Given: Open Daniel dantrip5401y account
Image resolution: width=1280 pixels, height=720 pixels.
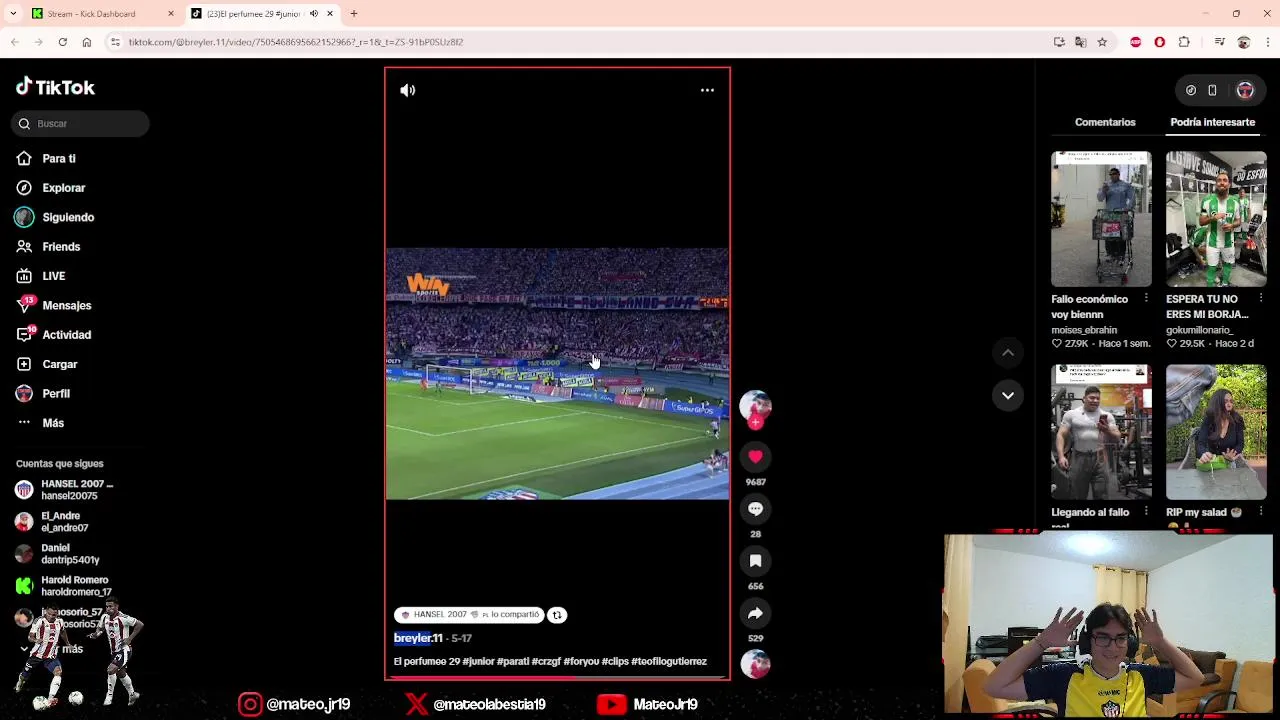Looking at the screenshot, I should tap(58, 554).
